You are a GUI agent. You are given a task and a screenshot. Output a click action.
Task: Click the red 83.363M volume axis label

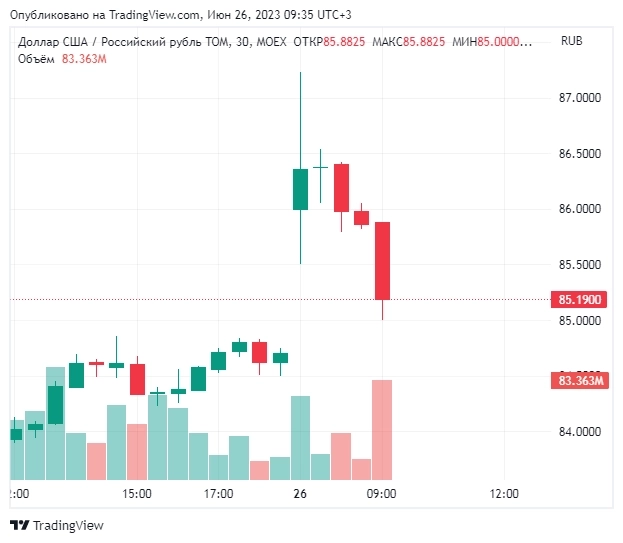pos(579,380)
